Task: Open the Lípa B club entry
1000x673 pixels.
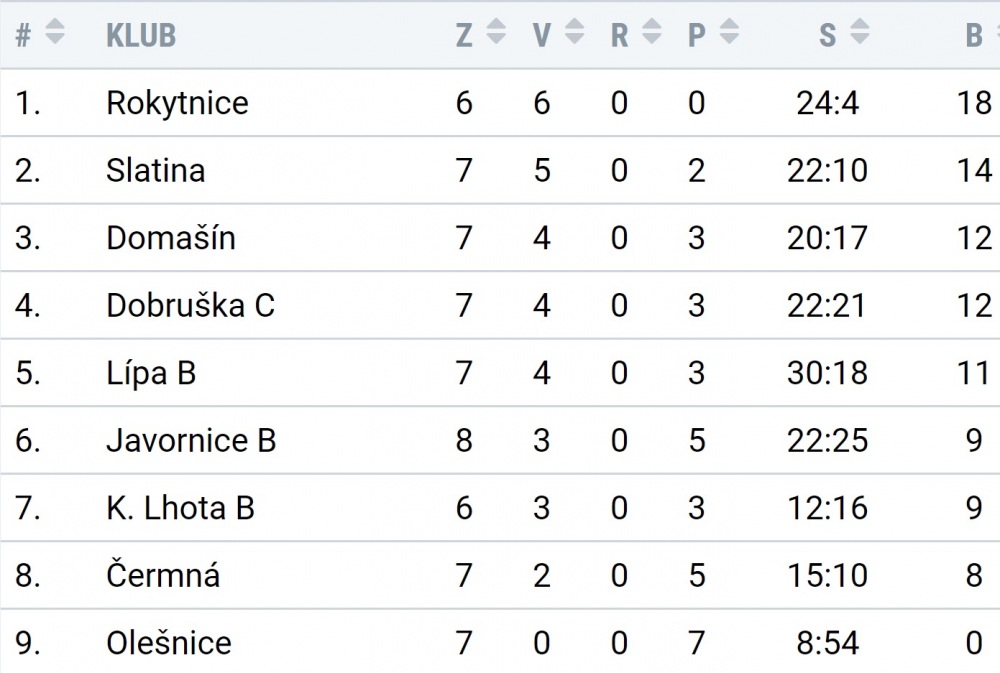Action: pyautogui.click(x=151, y=373)
